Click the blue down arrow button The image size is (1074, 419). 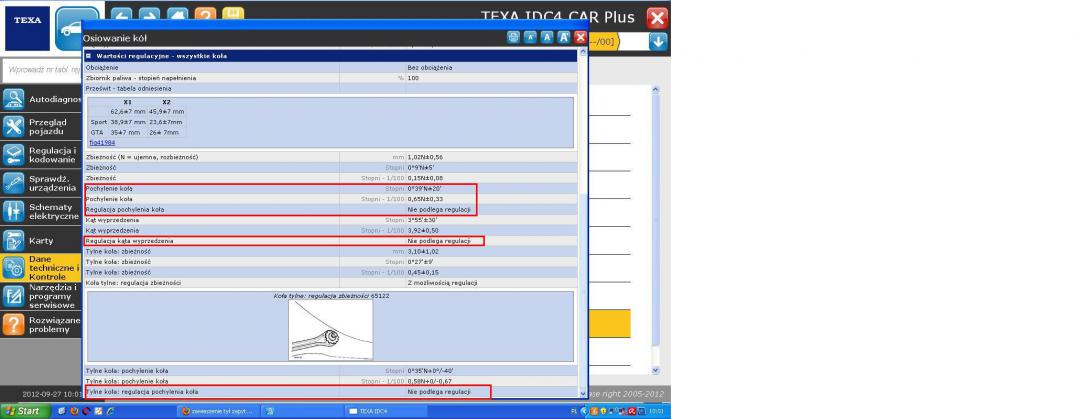pyautogui.click(x=658, y=42)
